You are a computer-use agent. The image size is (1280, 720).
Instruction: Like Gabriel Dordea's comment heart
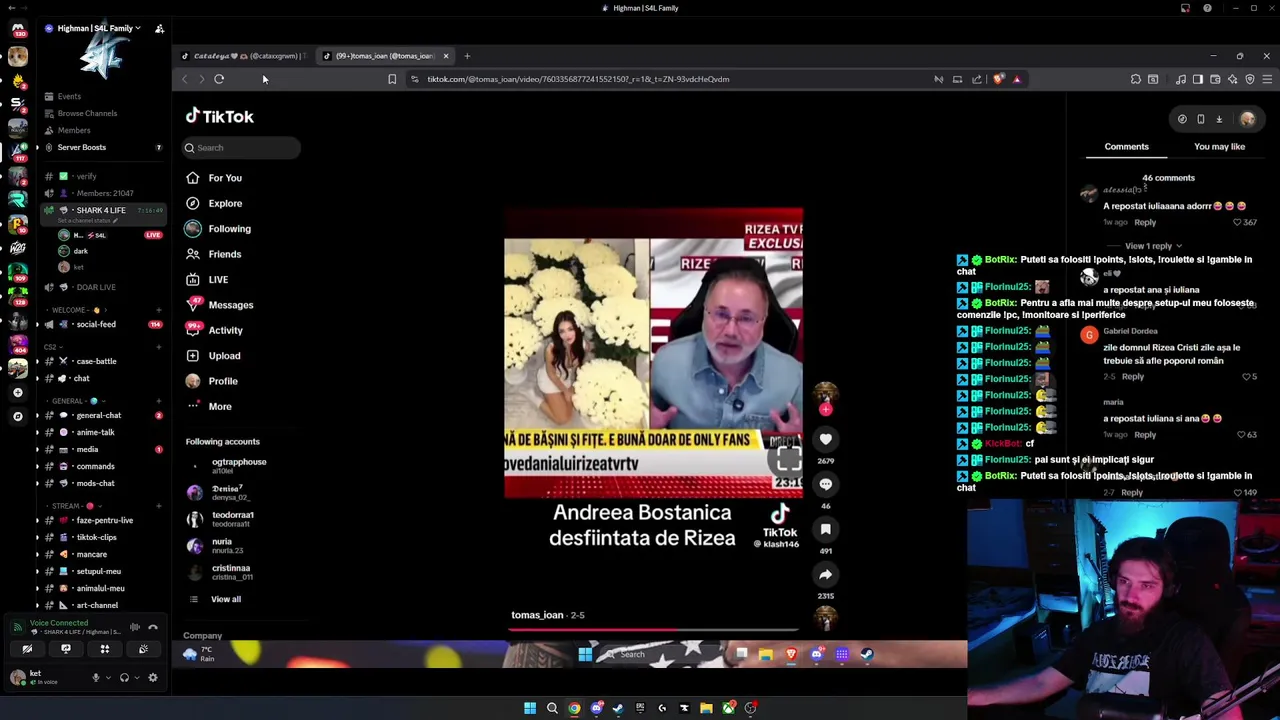pos(1248,377)
